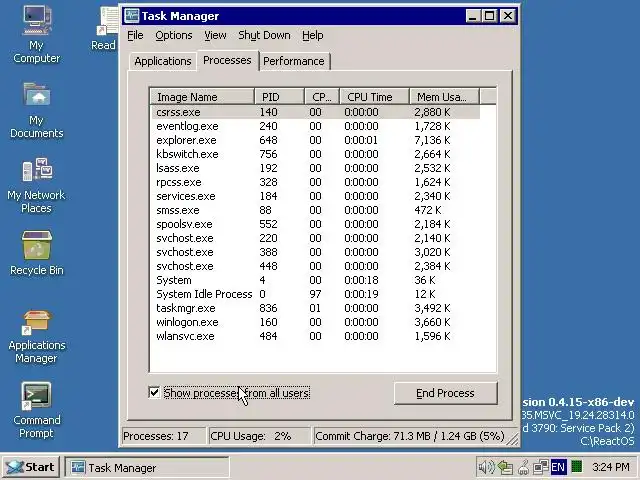Screen dimensions: 640x480
Task: Click the End Process button
Action: 445,393
